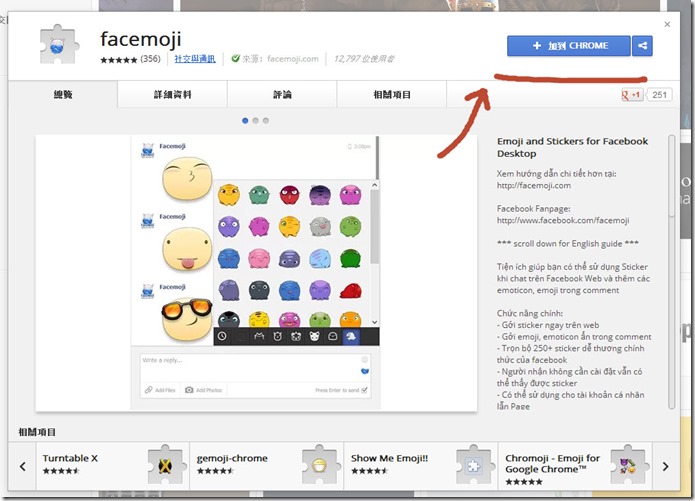This screenshot has height=501, width=695.
Task: Open Chromoji - Emoji for Google Chrome item
Action: (575, 466)
